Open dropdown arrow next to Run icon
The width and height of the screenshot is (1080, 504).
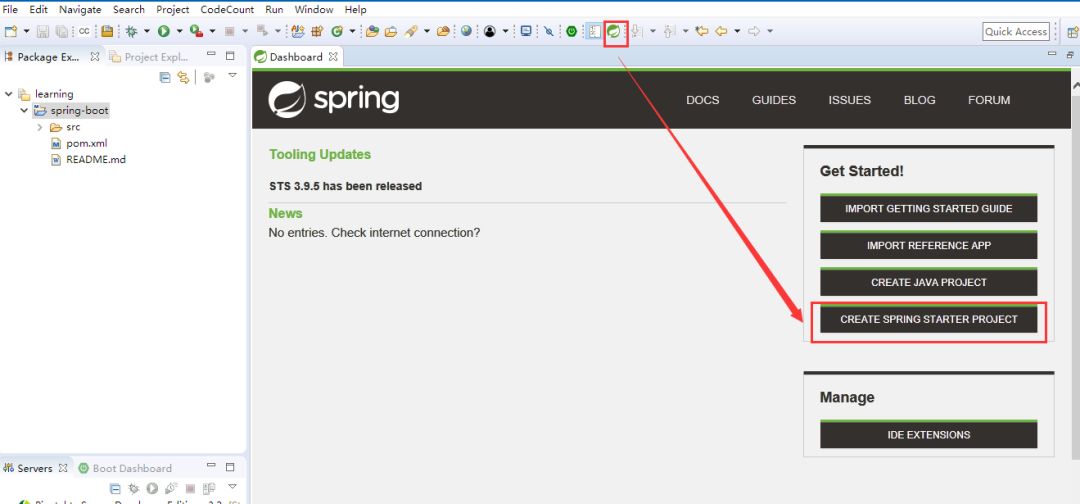[180, 32]
